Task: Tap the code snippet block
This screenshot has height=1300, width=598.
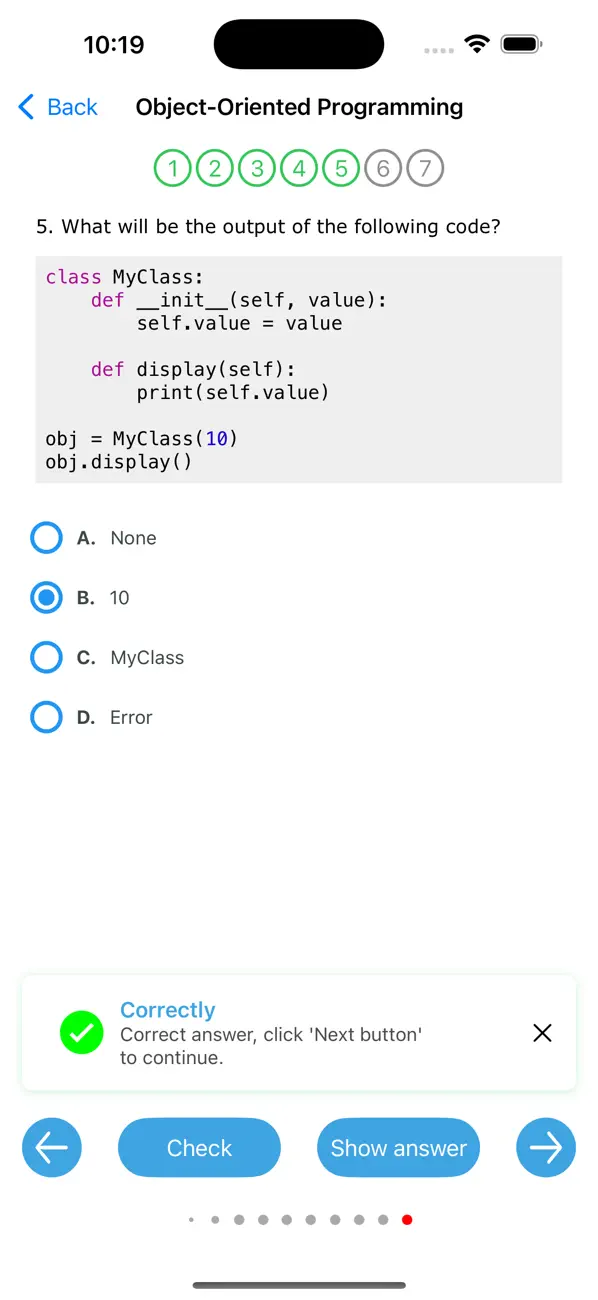Action: pos(298,369)
